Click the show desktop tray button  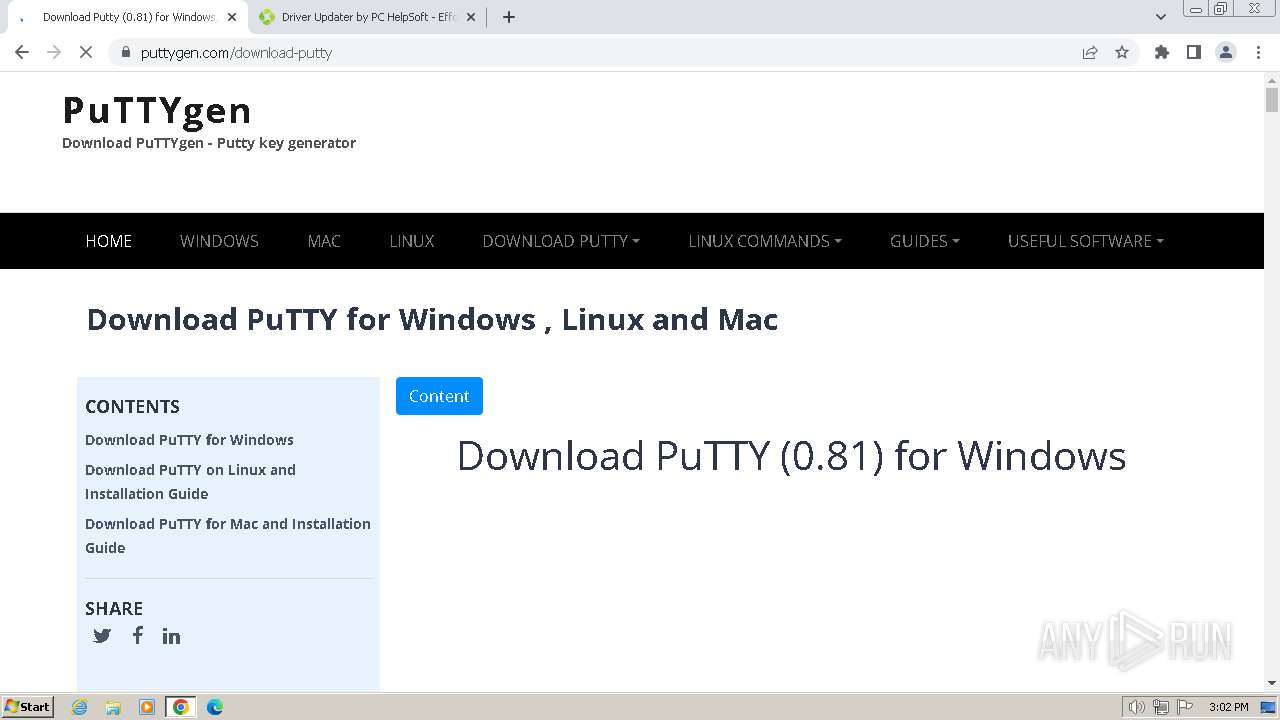[x=1268, y=707]
